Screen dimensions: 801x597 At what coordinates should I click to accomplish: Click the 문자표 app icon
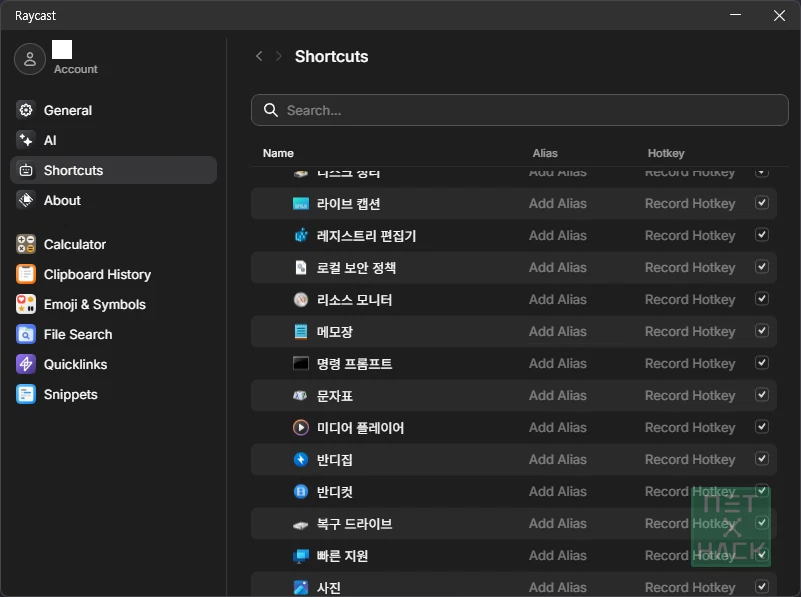300,395
